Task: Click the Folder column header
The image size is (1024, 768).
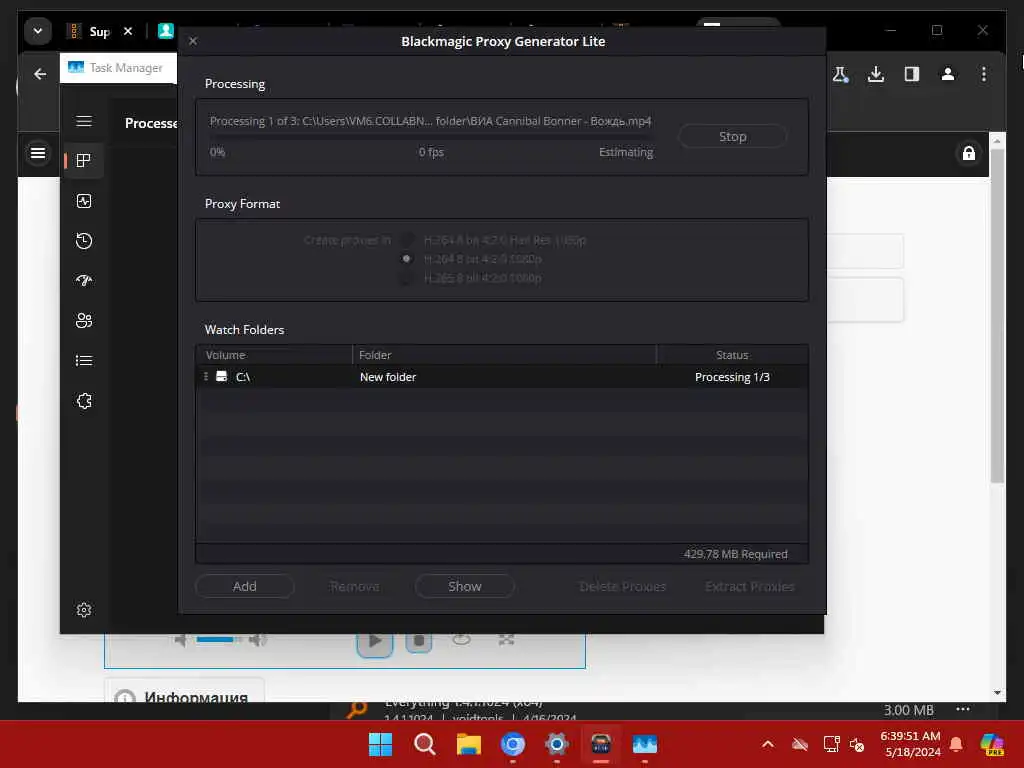Action: (504, 355)
